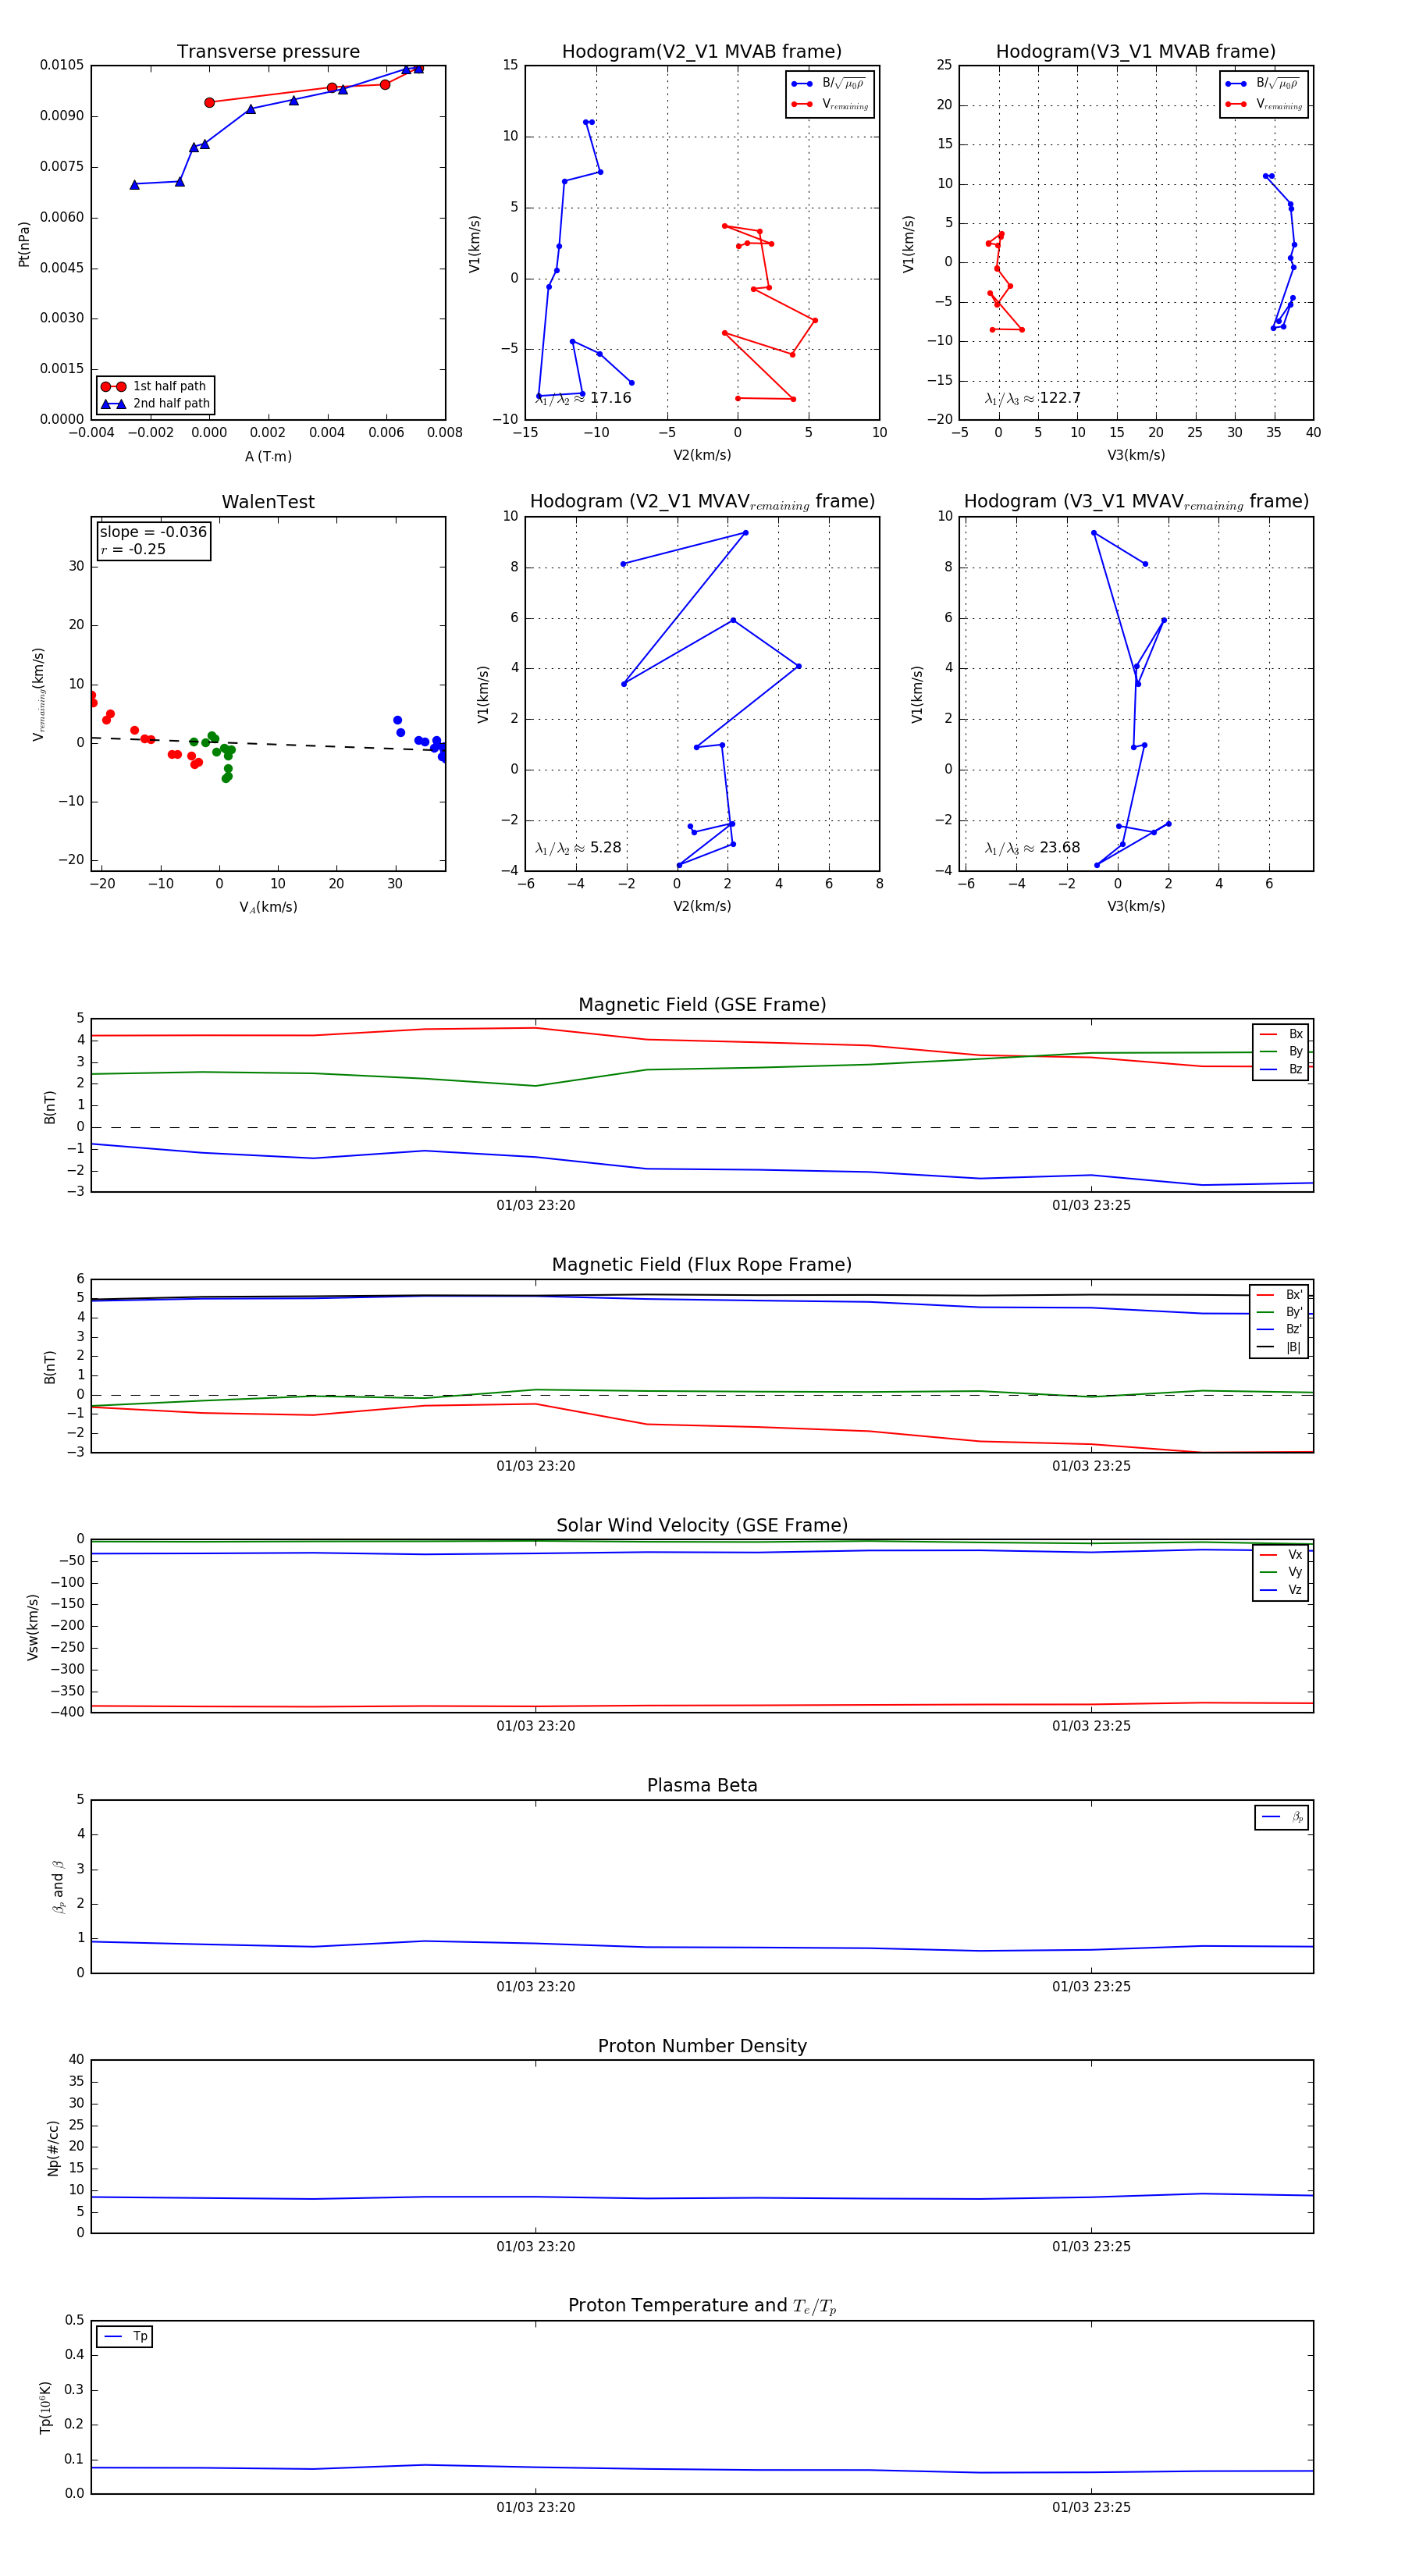This screenshot has width=1405, height=2576.
Task: Click the 'Bx' legend entry in GSE plot
Action: (x=1281, y=1034)
